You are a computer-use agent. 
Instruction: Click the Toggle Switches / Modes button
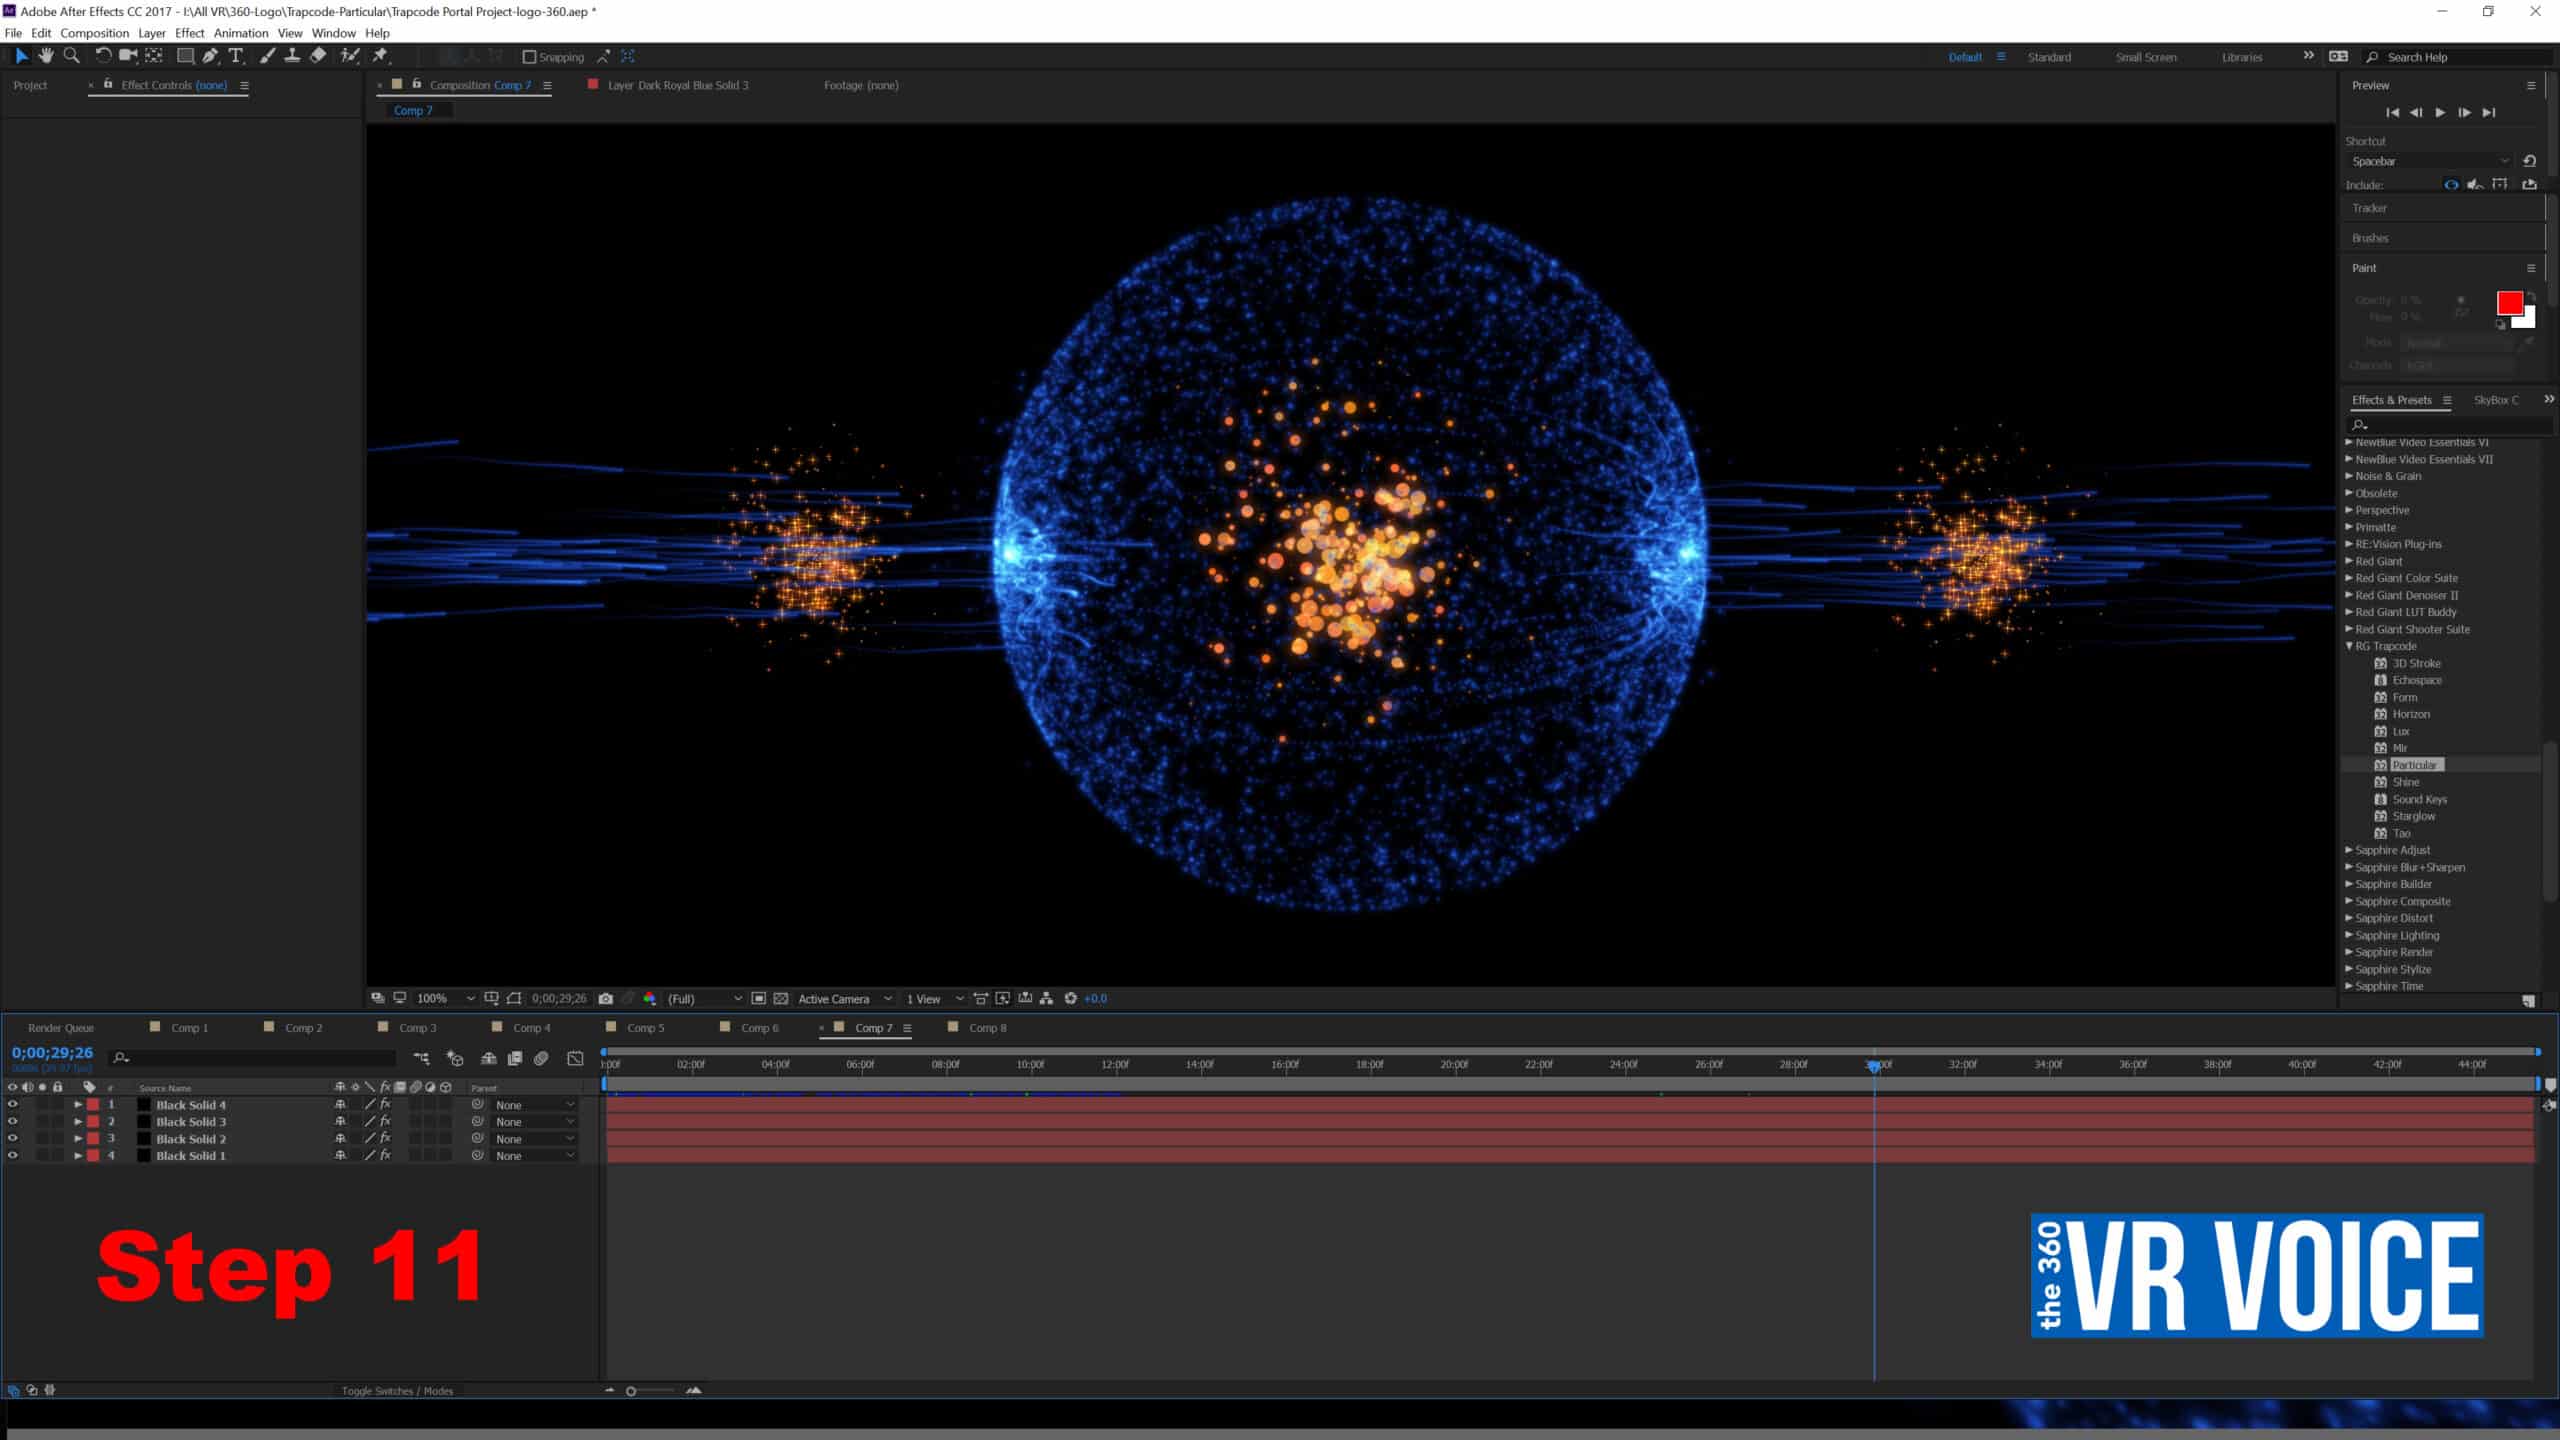pos(397,1390)
